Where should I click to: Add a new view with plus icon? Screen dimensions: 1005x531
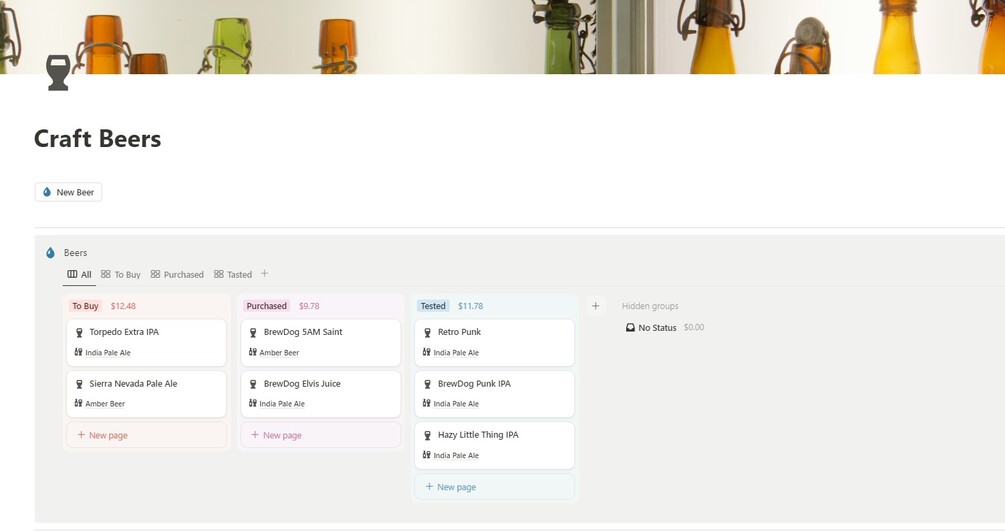[x=264, y=274]
